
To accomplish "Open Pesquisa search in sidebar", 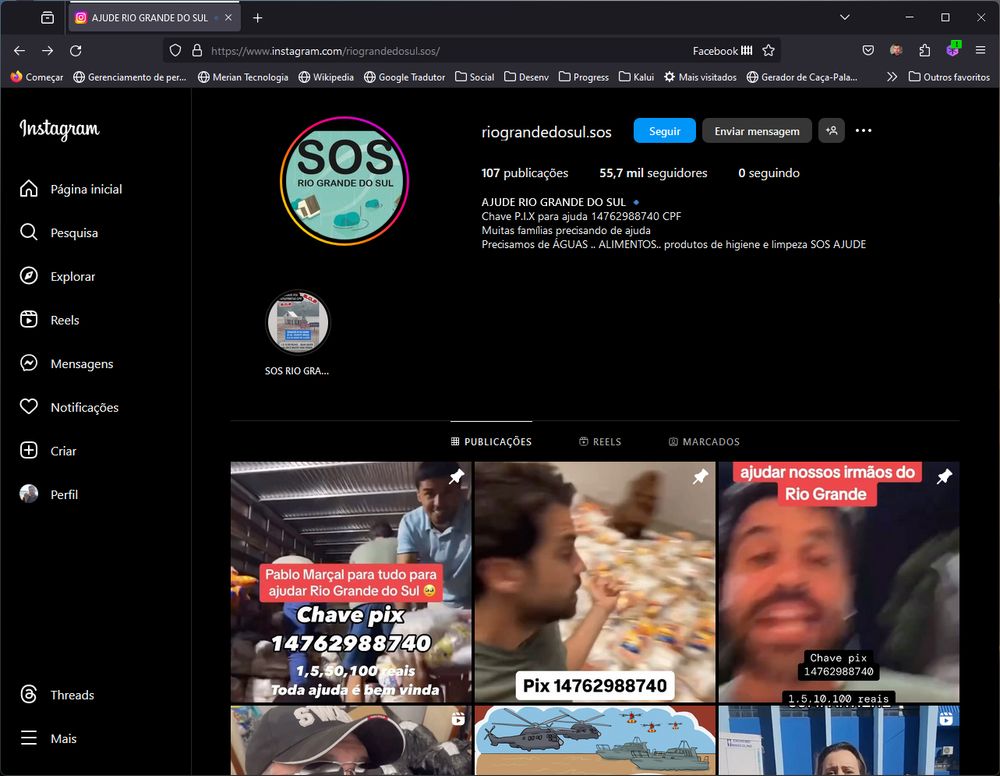I will click(x=59, y=233).
